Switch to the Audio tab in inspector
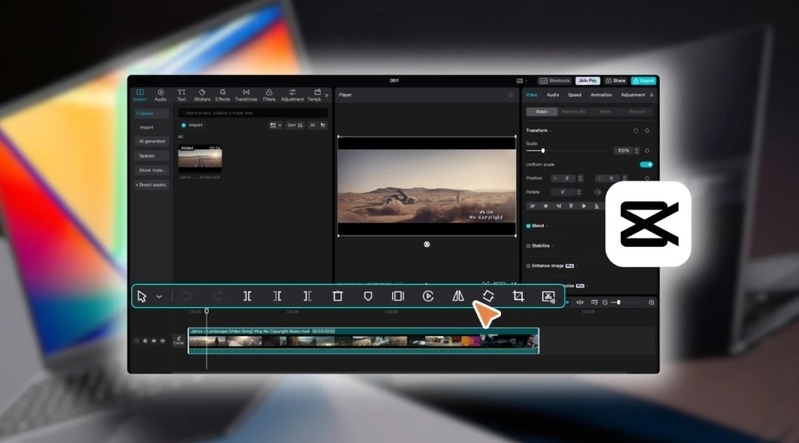799x443 pixels. pos(553,95)
